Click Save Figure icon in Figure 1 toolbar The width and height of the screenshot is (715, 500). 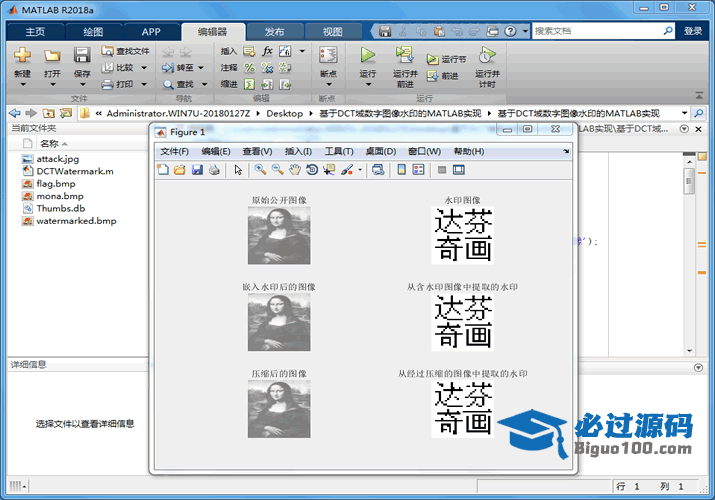[x=197, y=170]
